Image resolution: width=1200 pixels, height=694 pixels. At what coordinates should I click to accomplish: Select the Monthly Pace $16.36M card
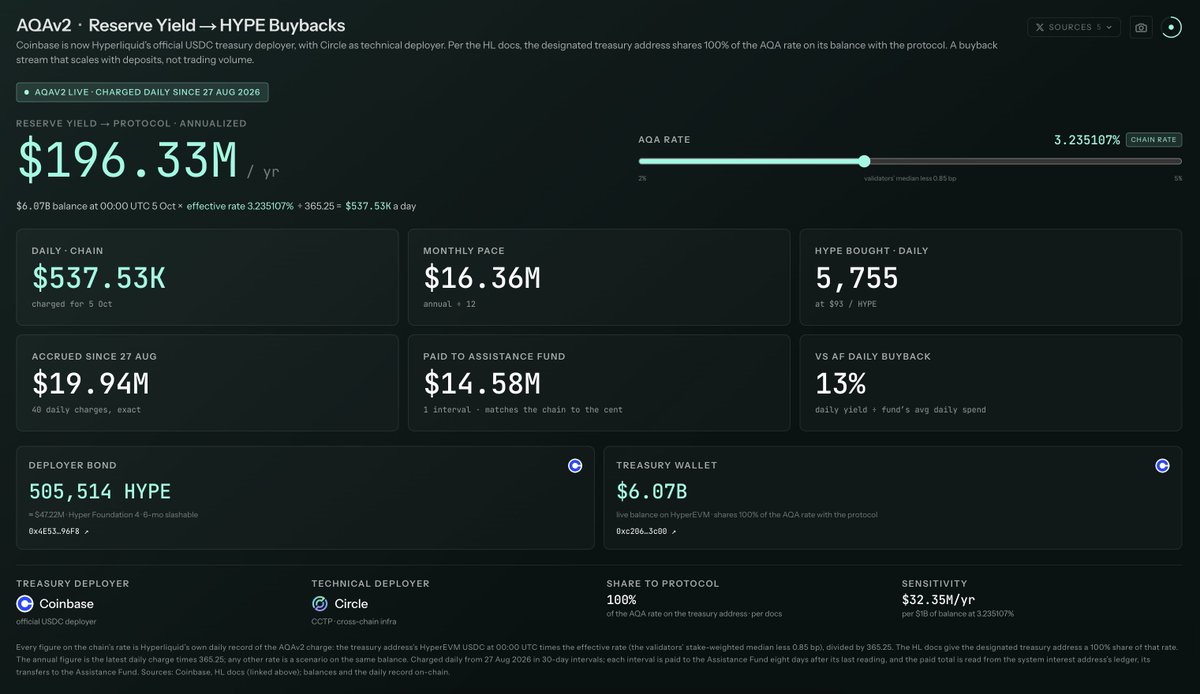[599, 277]
